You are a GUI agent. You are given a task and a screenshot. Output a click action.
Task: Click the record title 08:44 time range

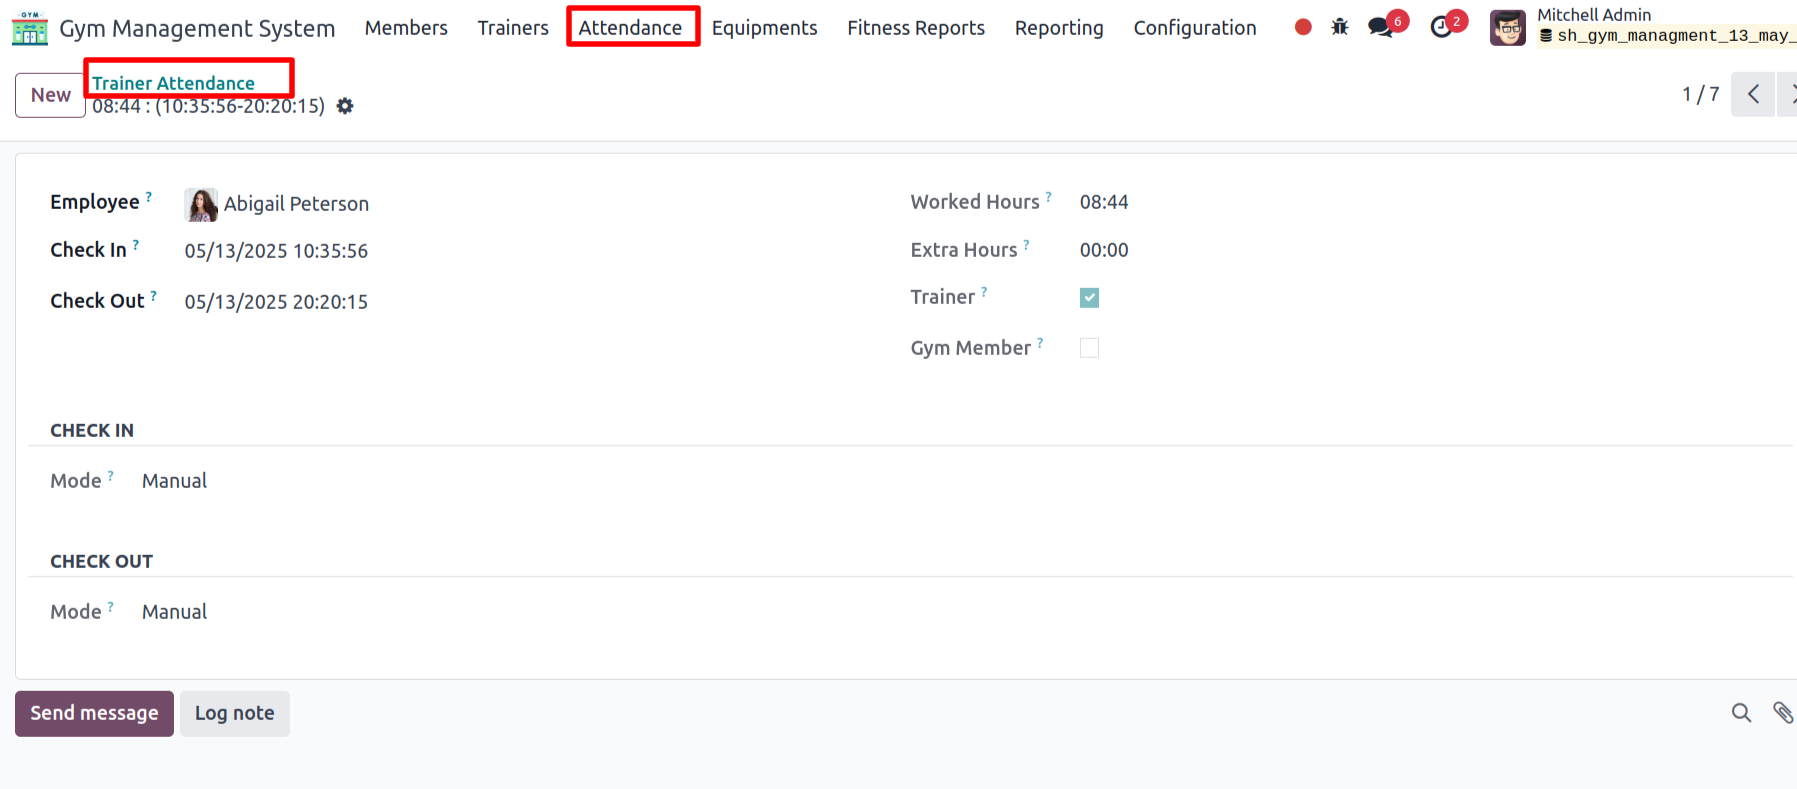(x=208, y=106)
